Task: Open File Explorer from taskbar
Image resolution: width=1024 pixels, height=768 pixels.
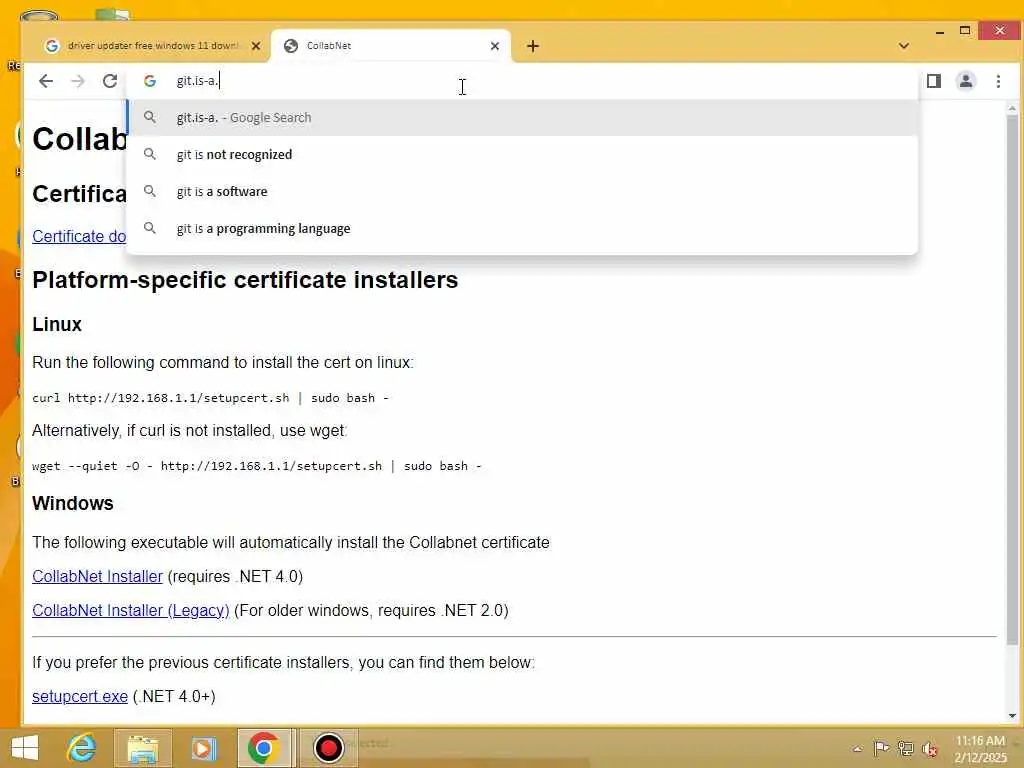Action: [x=143, y=748]
